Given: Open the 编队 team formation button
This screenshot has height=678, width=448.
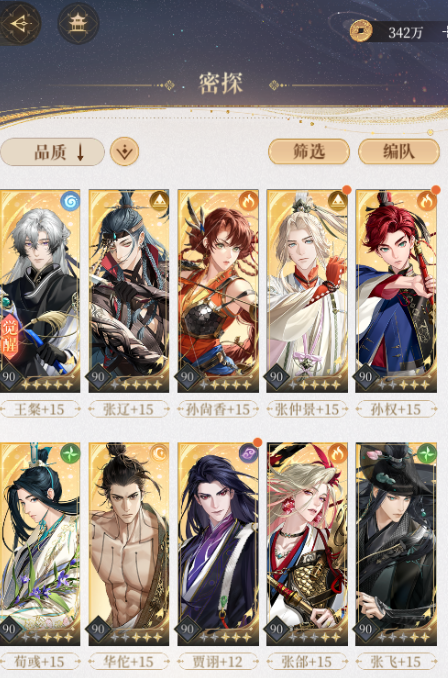Looking at the screenshot, I should [x=399, y=152].
